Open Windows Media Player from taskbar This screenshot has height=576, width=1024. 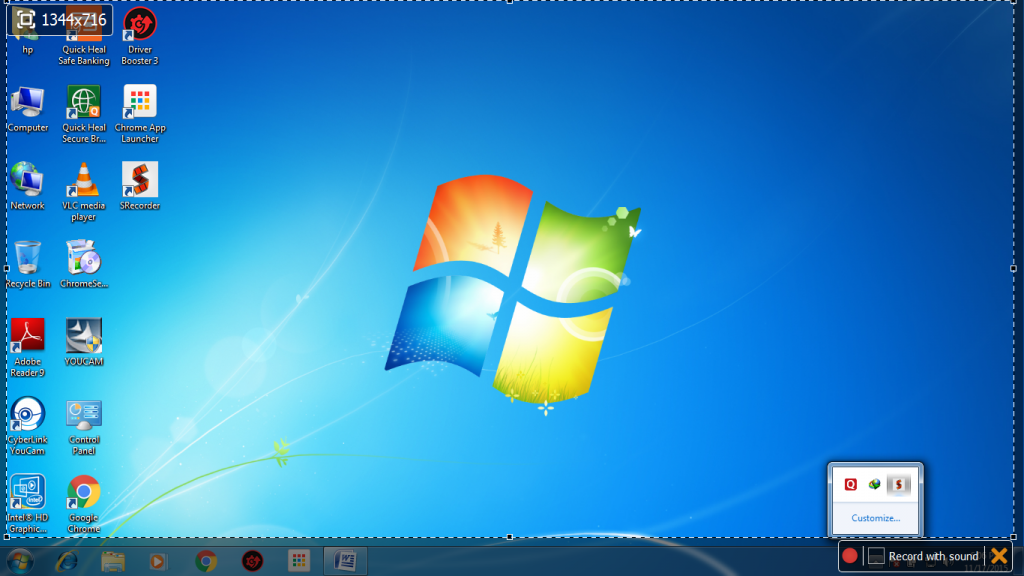pyautogui.click(x=159, y=560)
